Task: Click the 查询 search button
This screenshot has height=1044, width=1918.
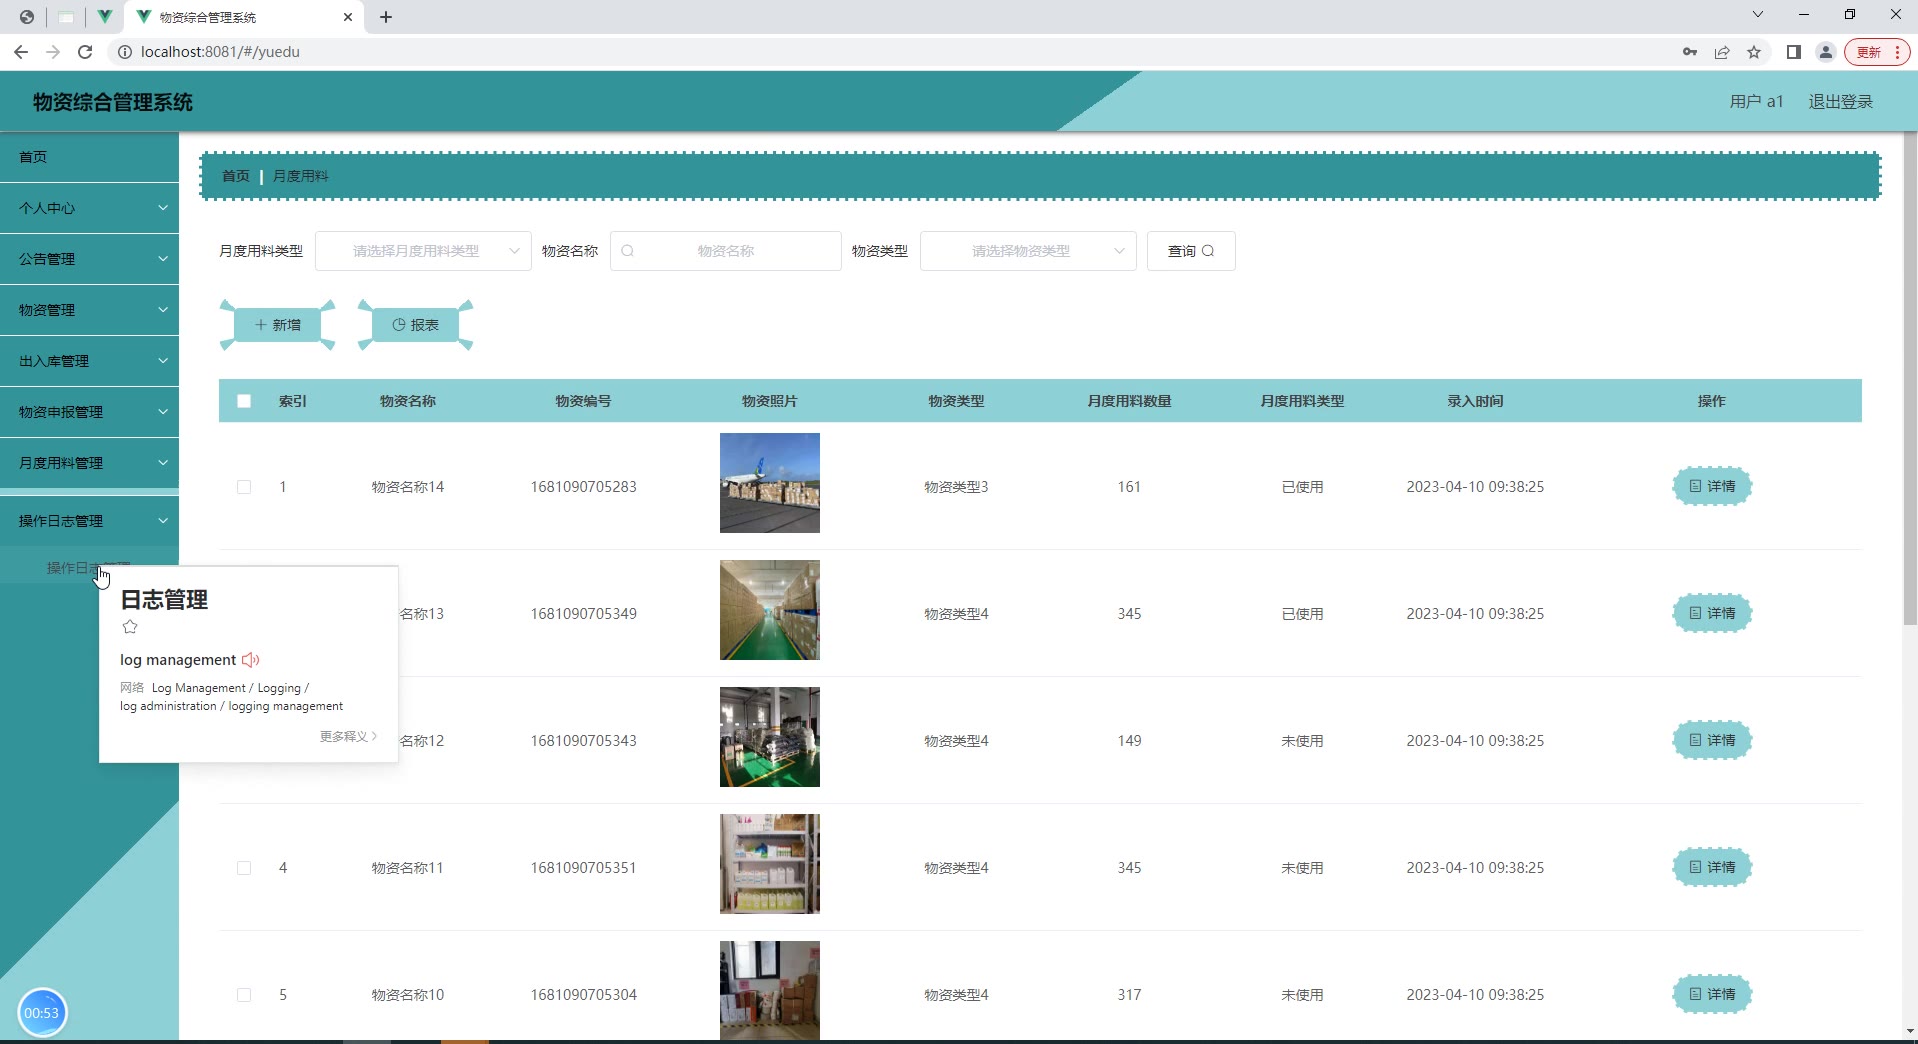Action: click(x=1191, y=251)
